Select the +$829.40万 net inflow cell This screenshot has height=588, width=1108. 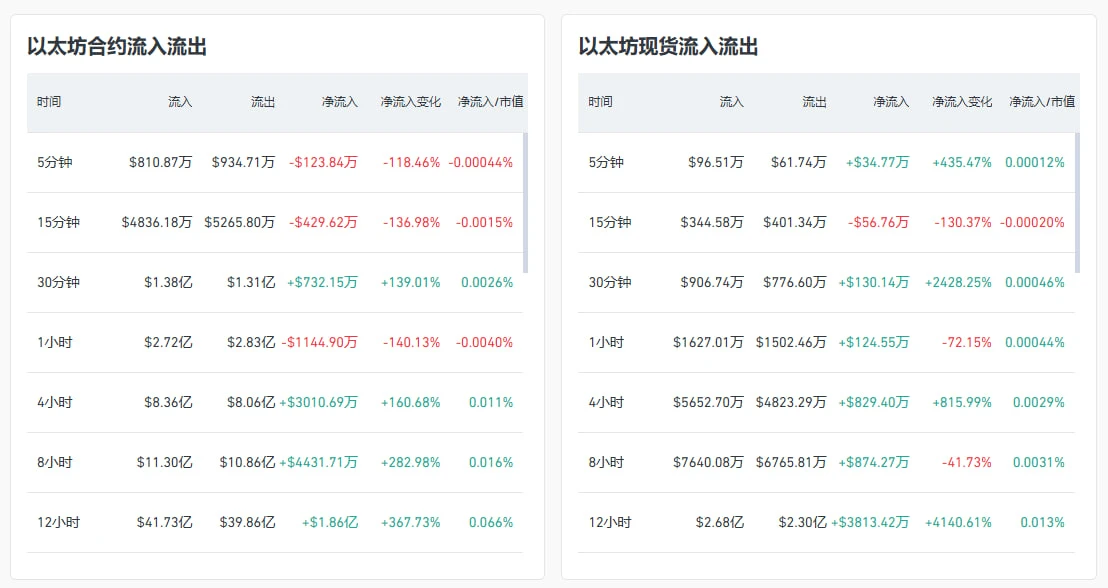pos(873,403)
